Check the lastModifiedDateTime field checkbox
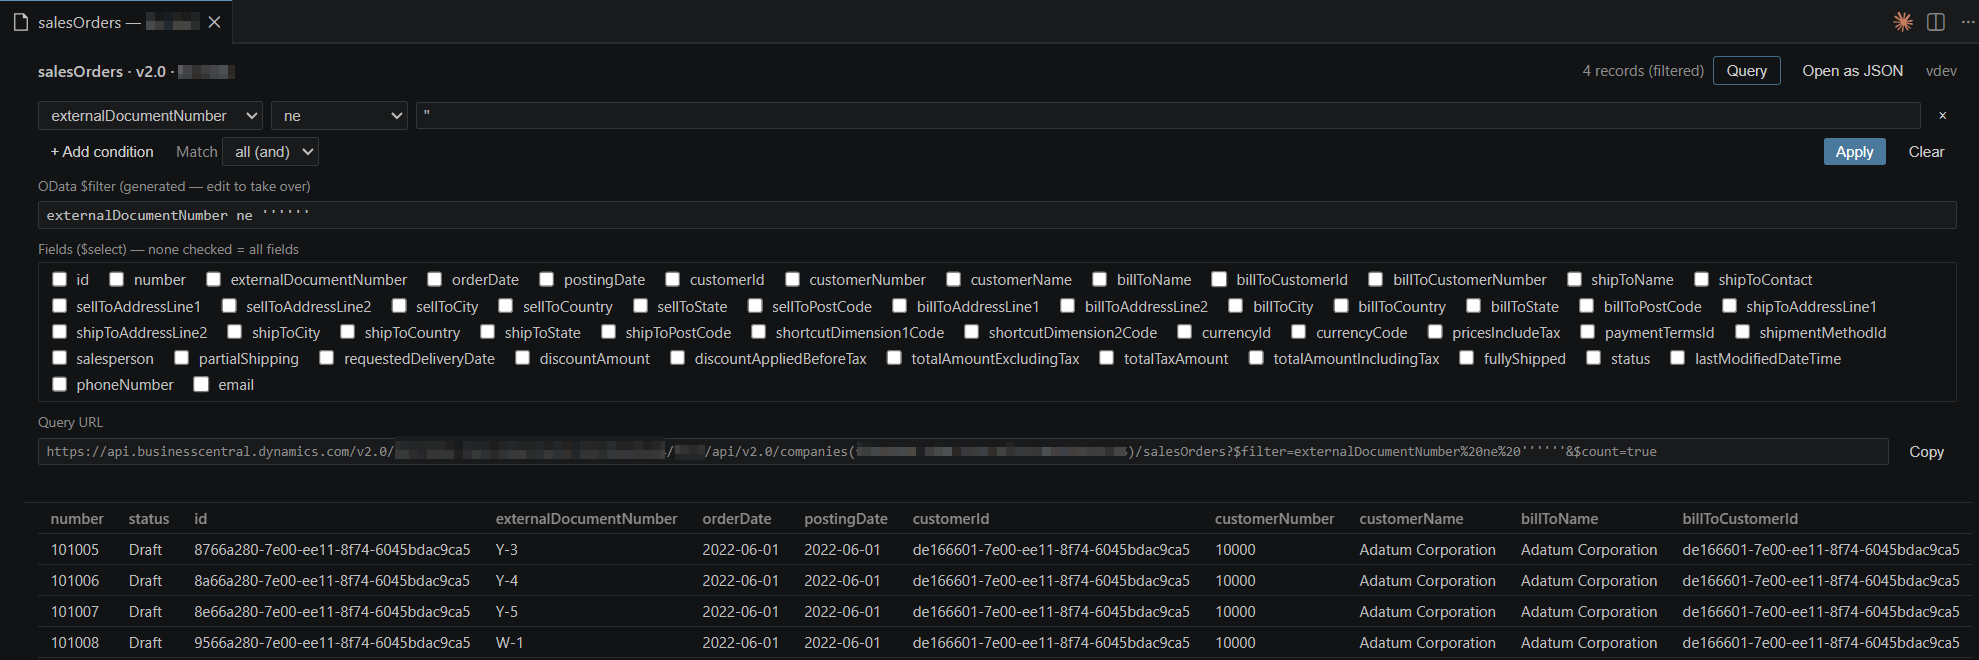This screenshot has width=1979, height=660. pos(1678,358)
